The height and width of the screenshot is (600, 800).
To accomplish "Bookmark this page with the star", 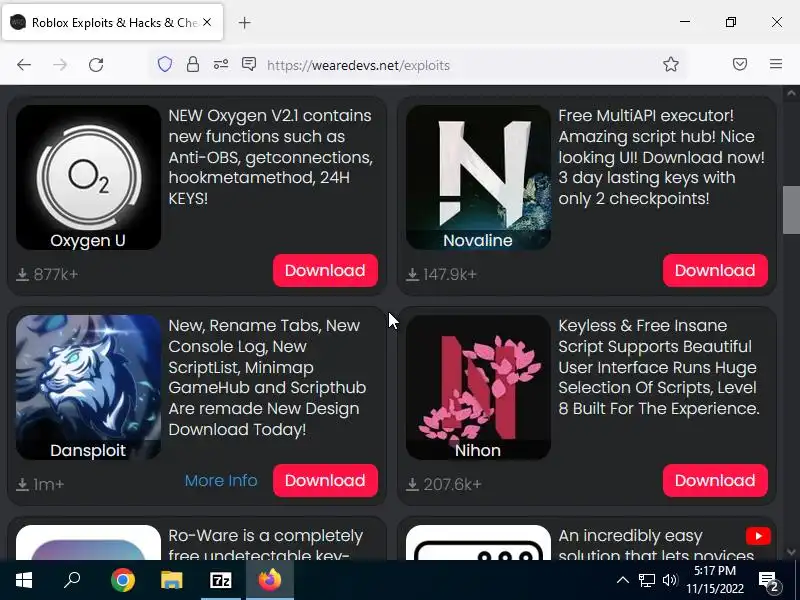I will 671,64.
